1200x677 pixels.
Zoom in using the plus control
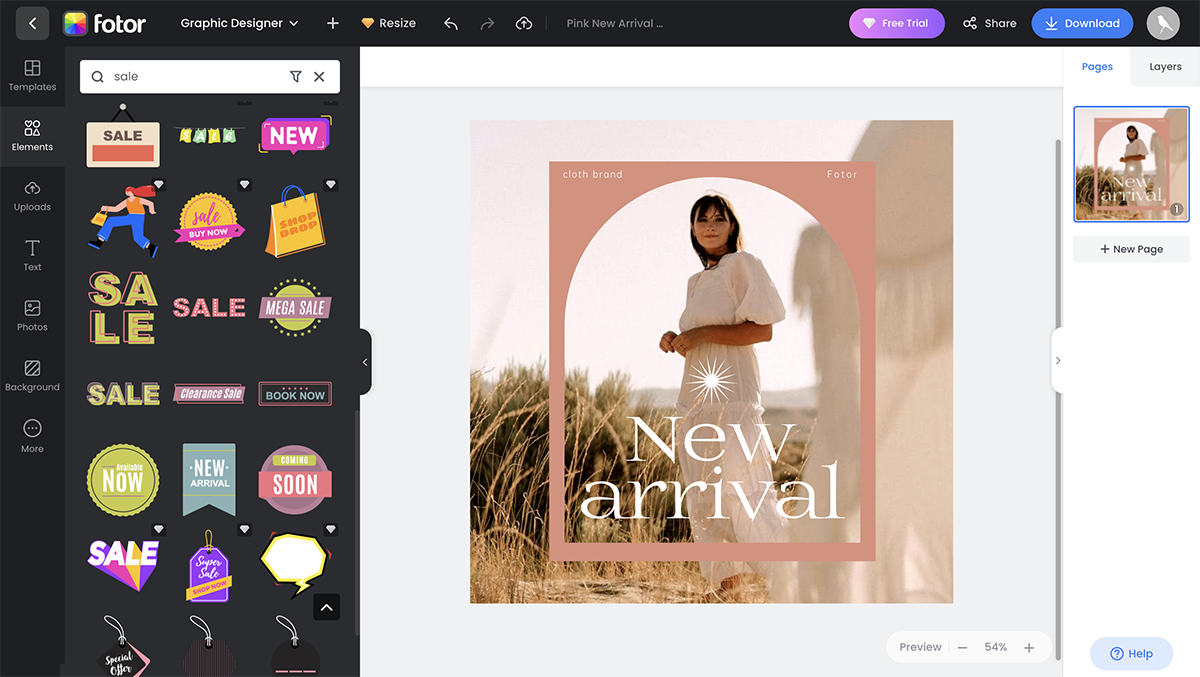point(1029,647)
